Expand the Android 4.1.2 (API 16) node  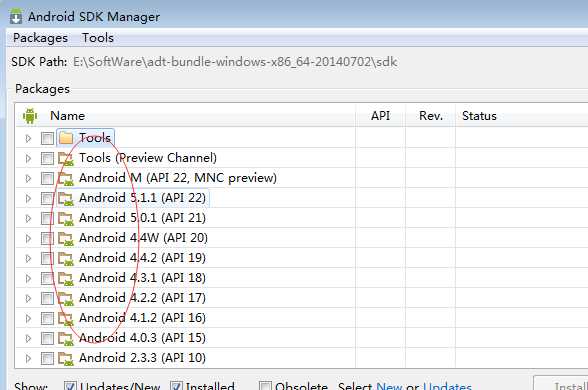pyautogui.click(x=28, y=318)
